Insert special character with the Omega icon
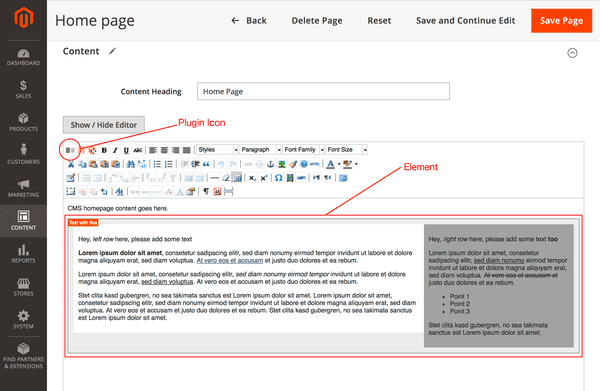Viewport: 600px width, 391px height. pos(279,178)
